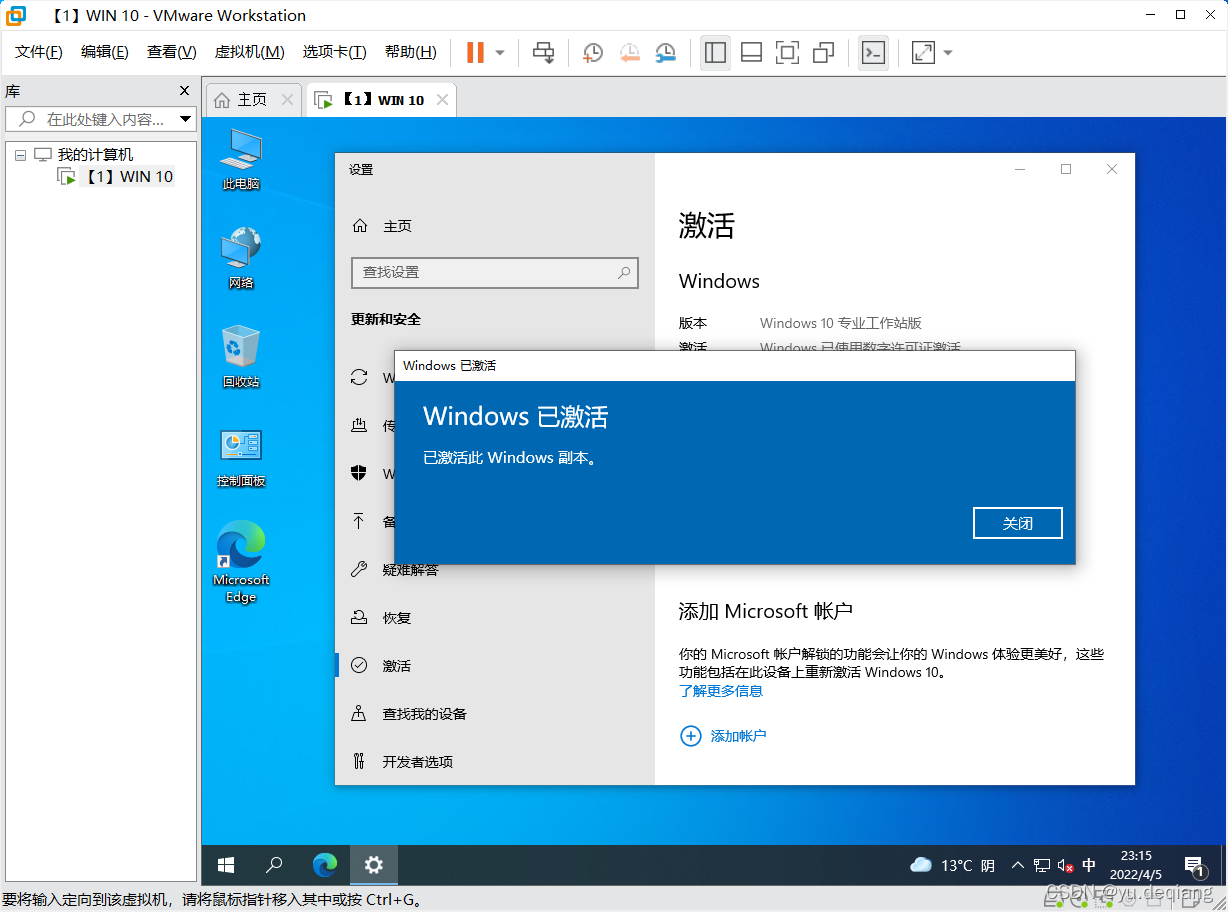Open the 选项卡(T) menu
Viewport: 1228px width, 912px height.
pos(335,52)
